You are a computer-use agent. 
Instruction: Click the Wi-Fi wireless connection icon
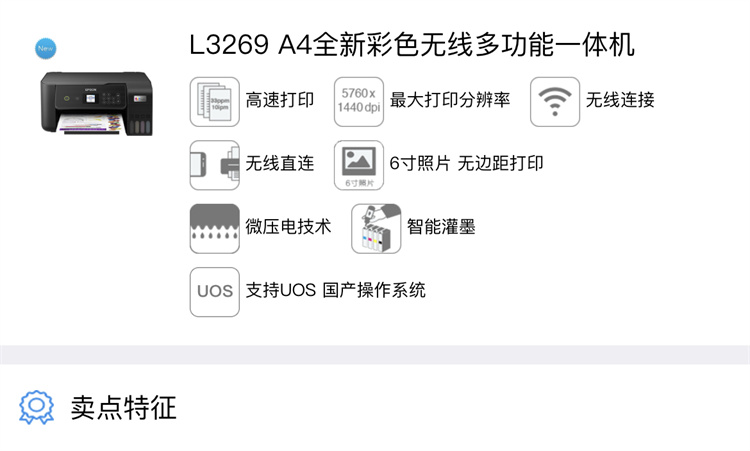pos(555,102)
